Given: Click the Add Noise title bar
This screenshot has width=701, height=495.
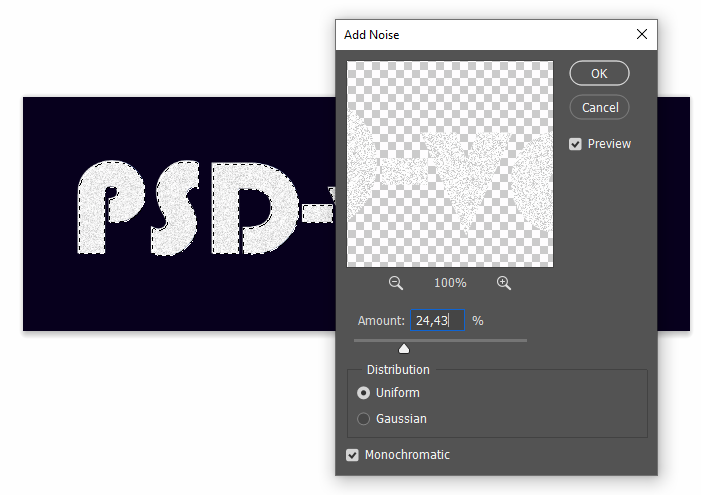Looking at the screenshot, I should 480,34.
